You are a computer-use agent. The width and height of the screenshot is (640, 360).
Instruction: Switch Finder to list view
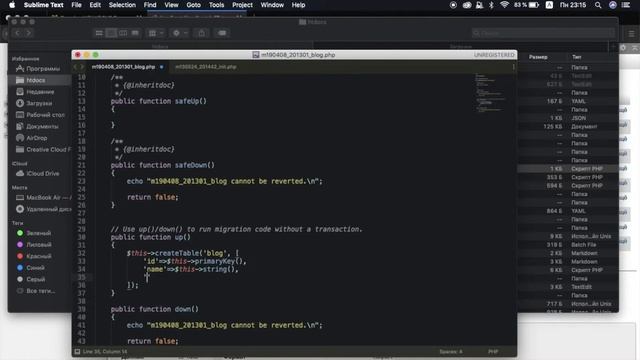(x=111, y=33)
